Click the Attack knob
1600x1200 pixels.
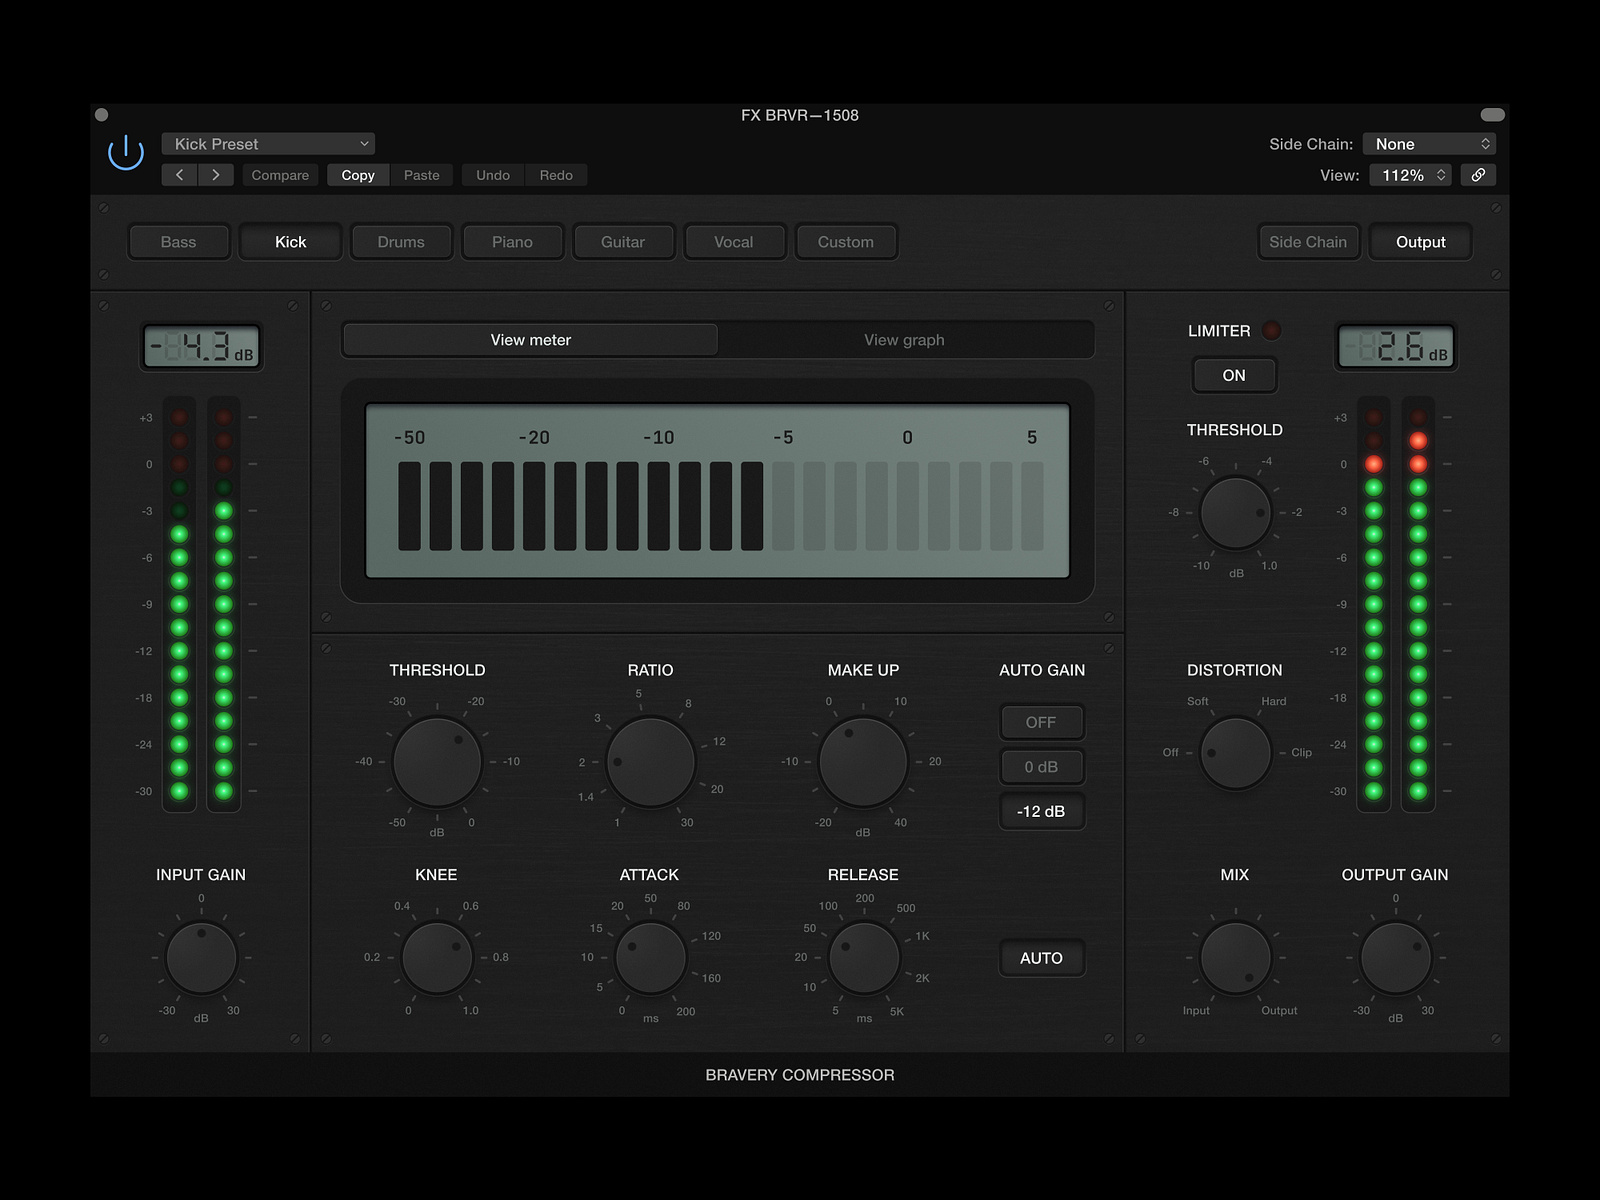tap(649, 957)
